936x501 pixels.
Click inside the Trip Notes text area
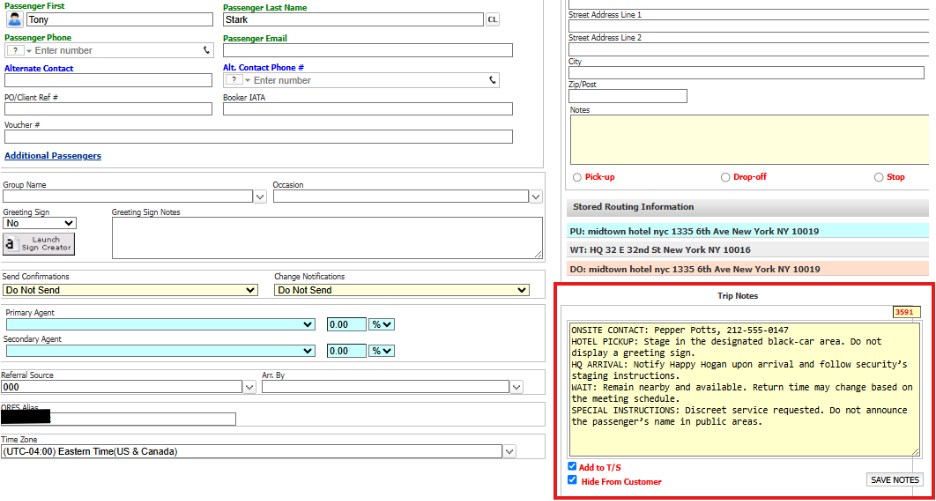coord(744,390)
